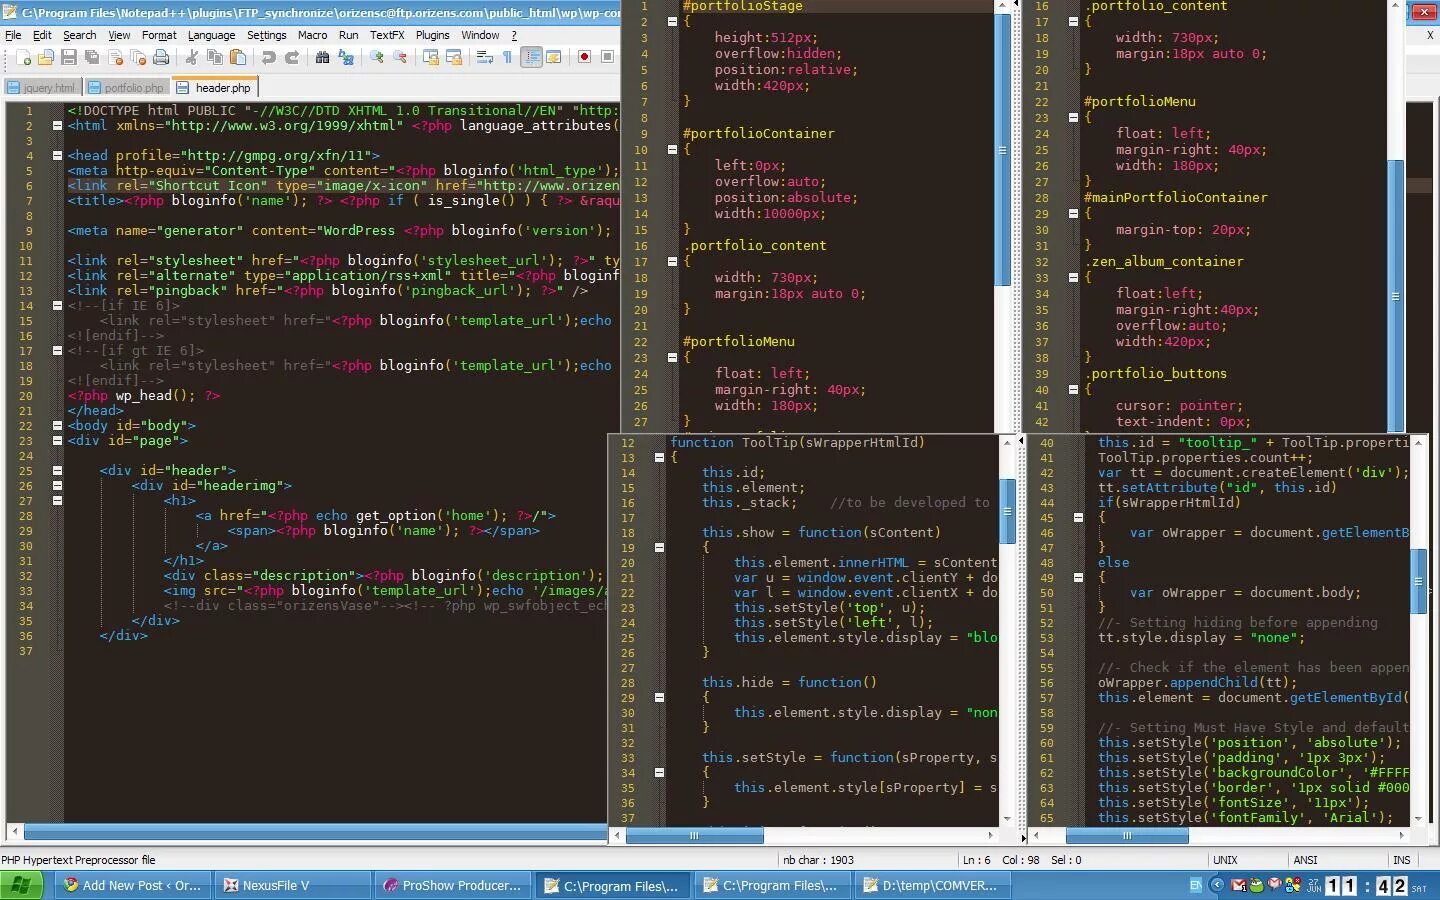This screenshot has width=1440, height=900.
Task: Open Find with the binoculars icon
Action: click(322, 57)
